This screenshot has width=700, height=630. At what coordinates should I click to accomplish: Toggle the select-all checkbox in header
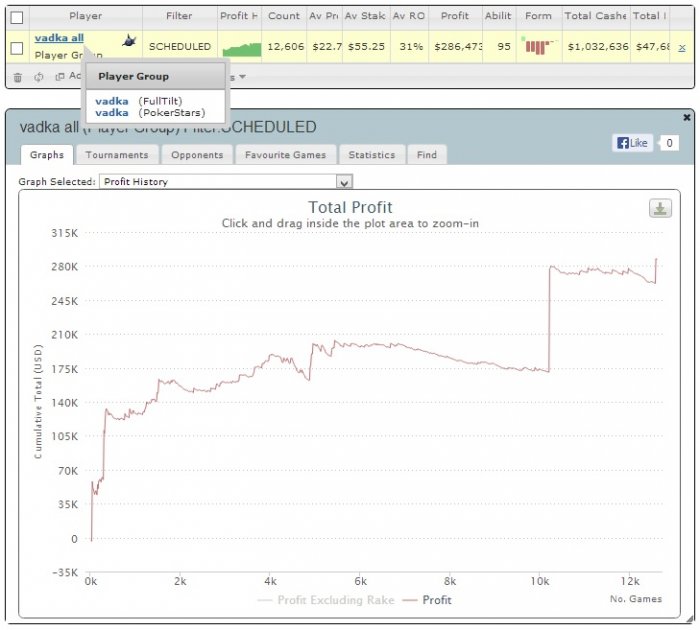point(17,18)
